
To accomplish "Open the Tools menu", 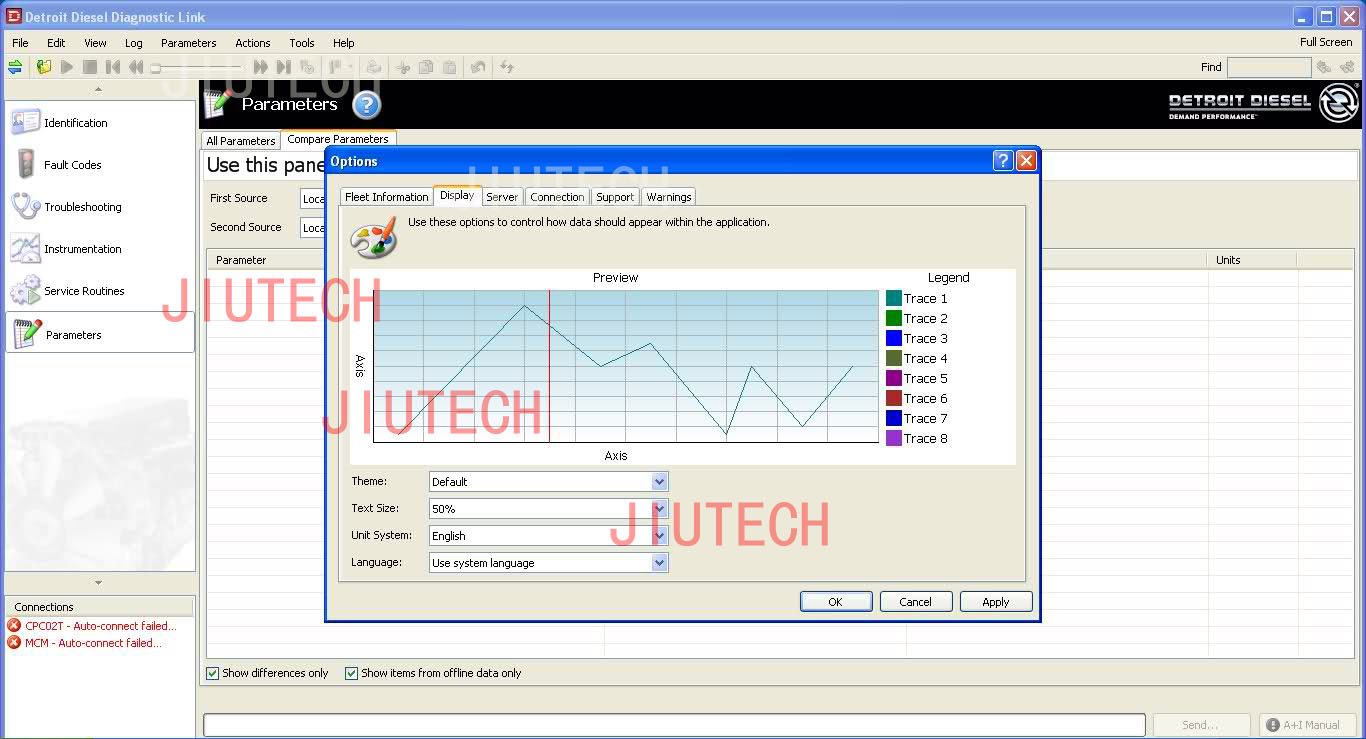I will pos(302,43).
